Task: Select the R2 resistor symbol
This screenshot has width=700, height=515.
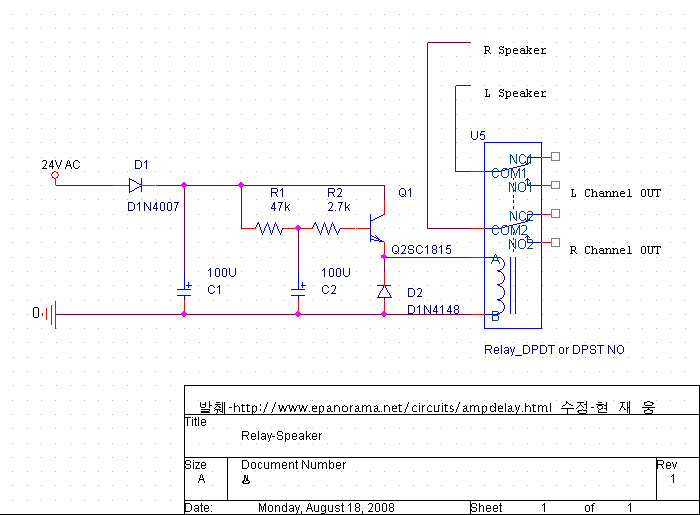Action: [x=326, y=228]
